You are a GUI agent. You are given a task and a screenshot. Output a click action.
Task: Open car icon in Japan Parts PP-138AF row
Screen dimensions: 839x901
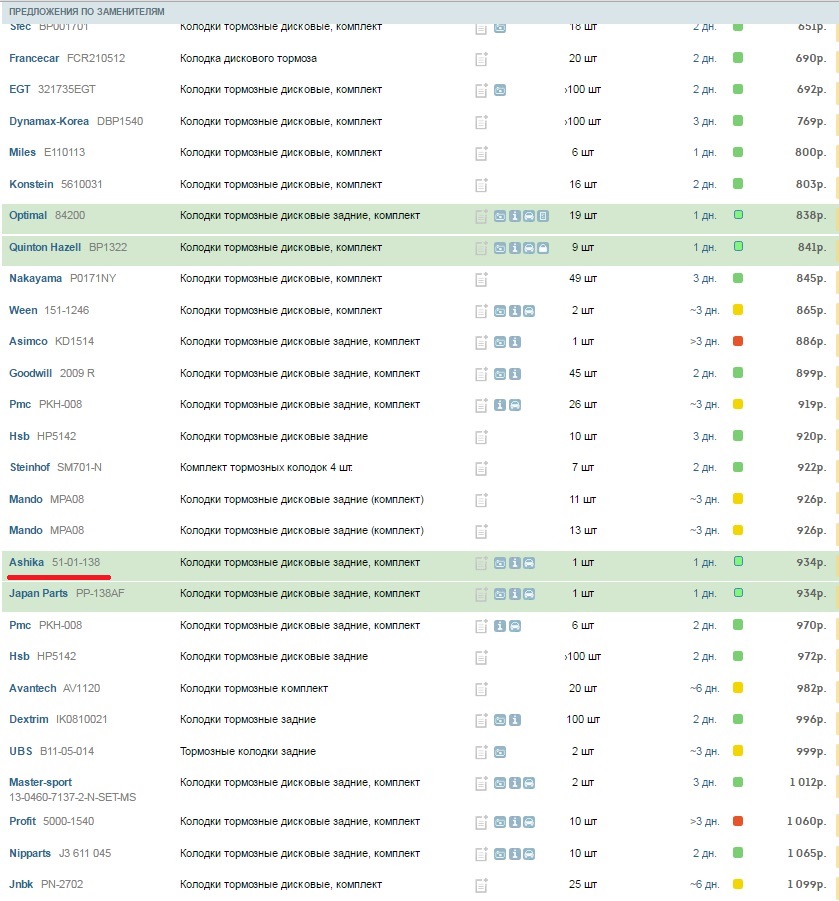(529, 594)
